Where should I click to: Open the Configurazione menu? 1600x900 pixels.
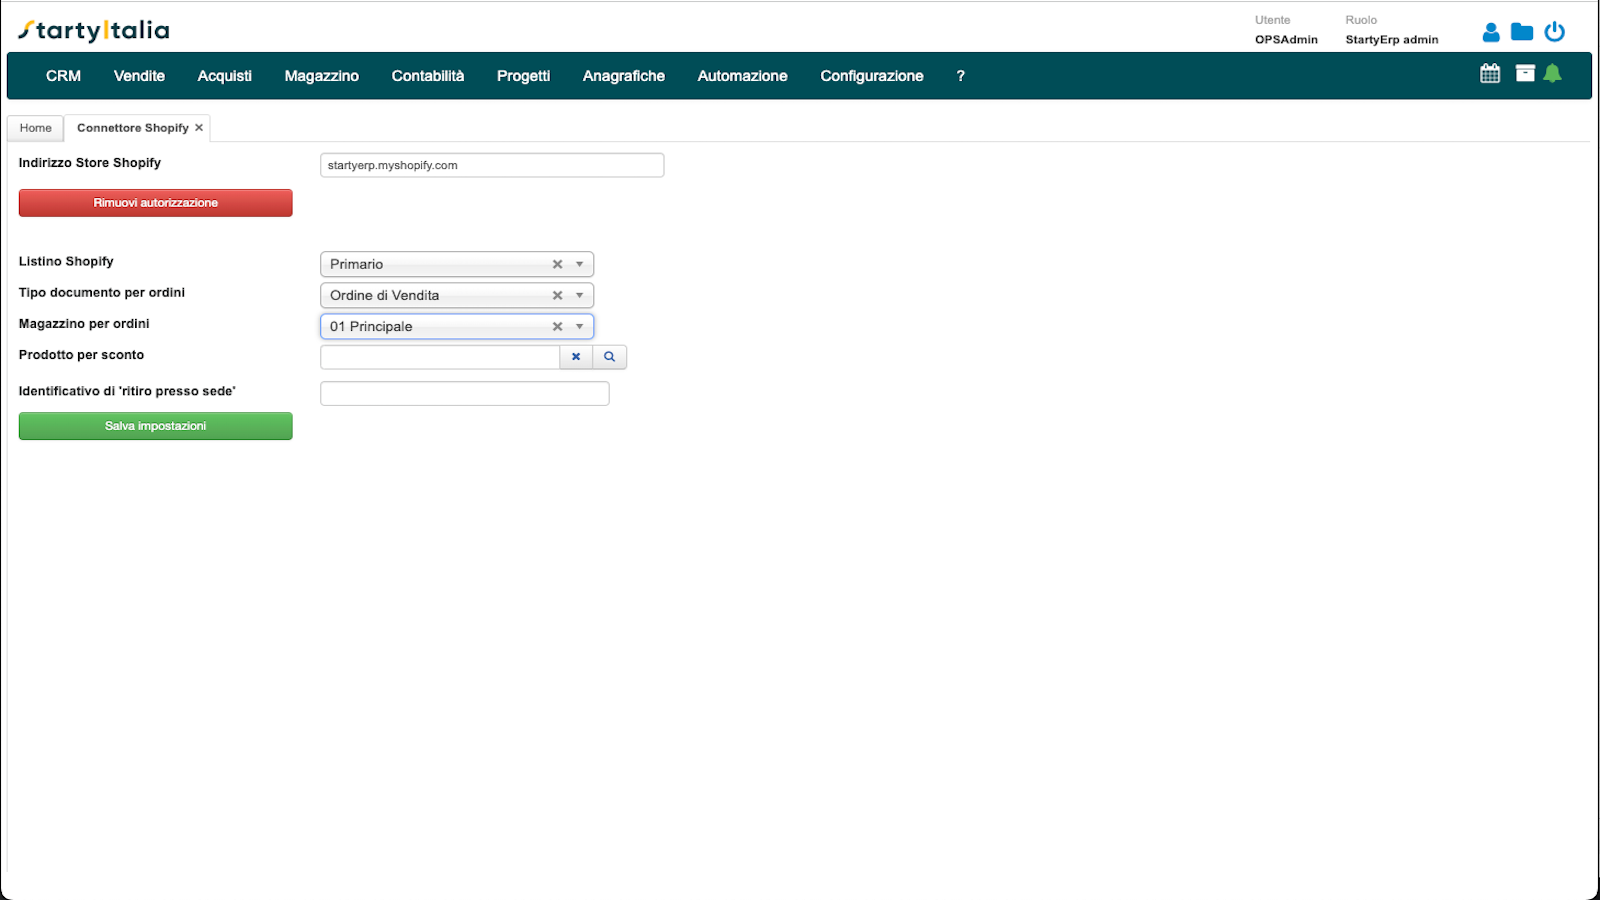click(x=872, y=76)
